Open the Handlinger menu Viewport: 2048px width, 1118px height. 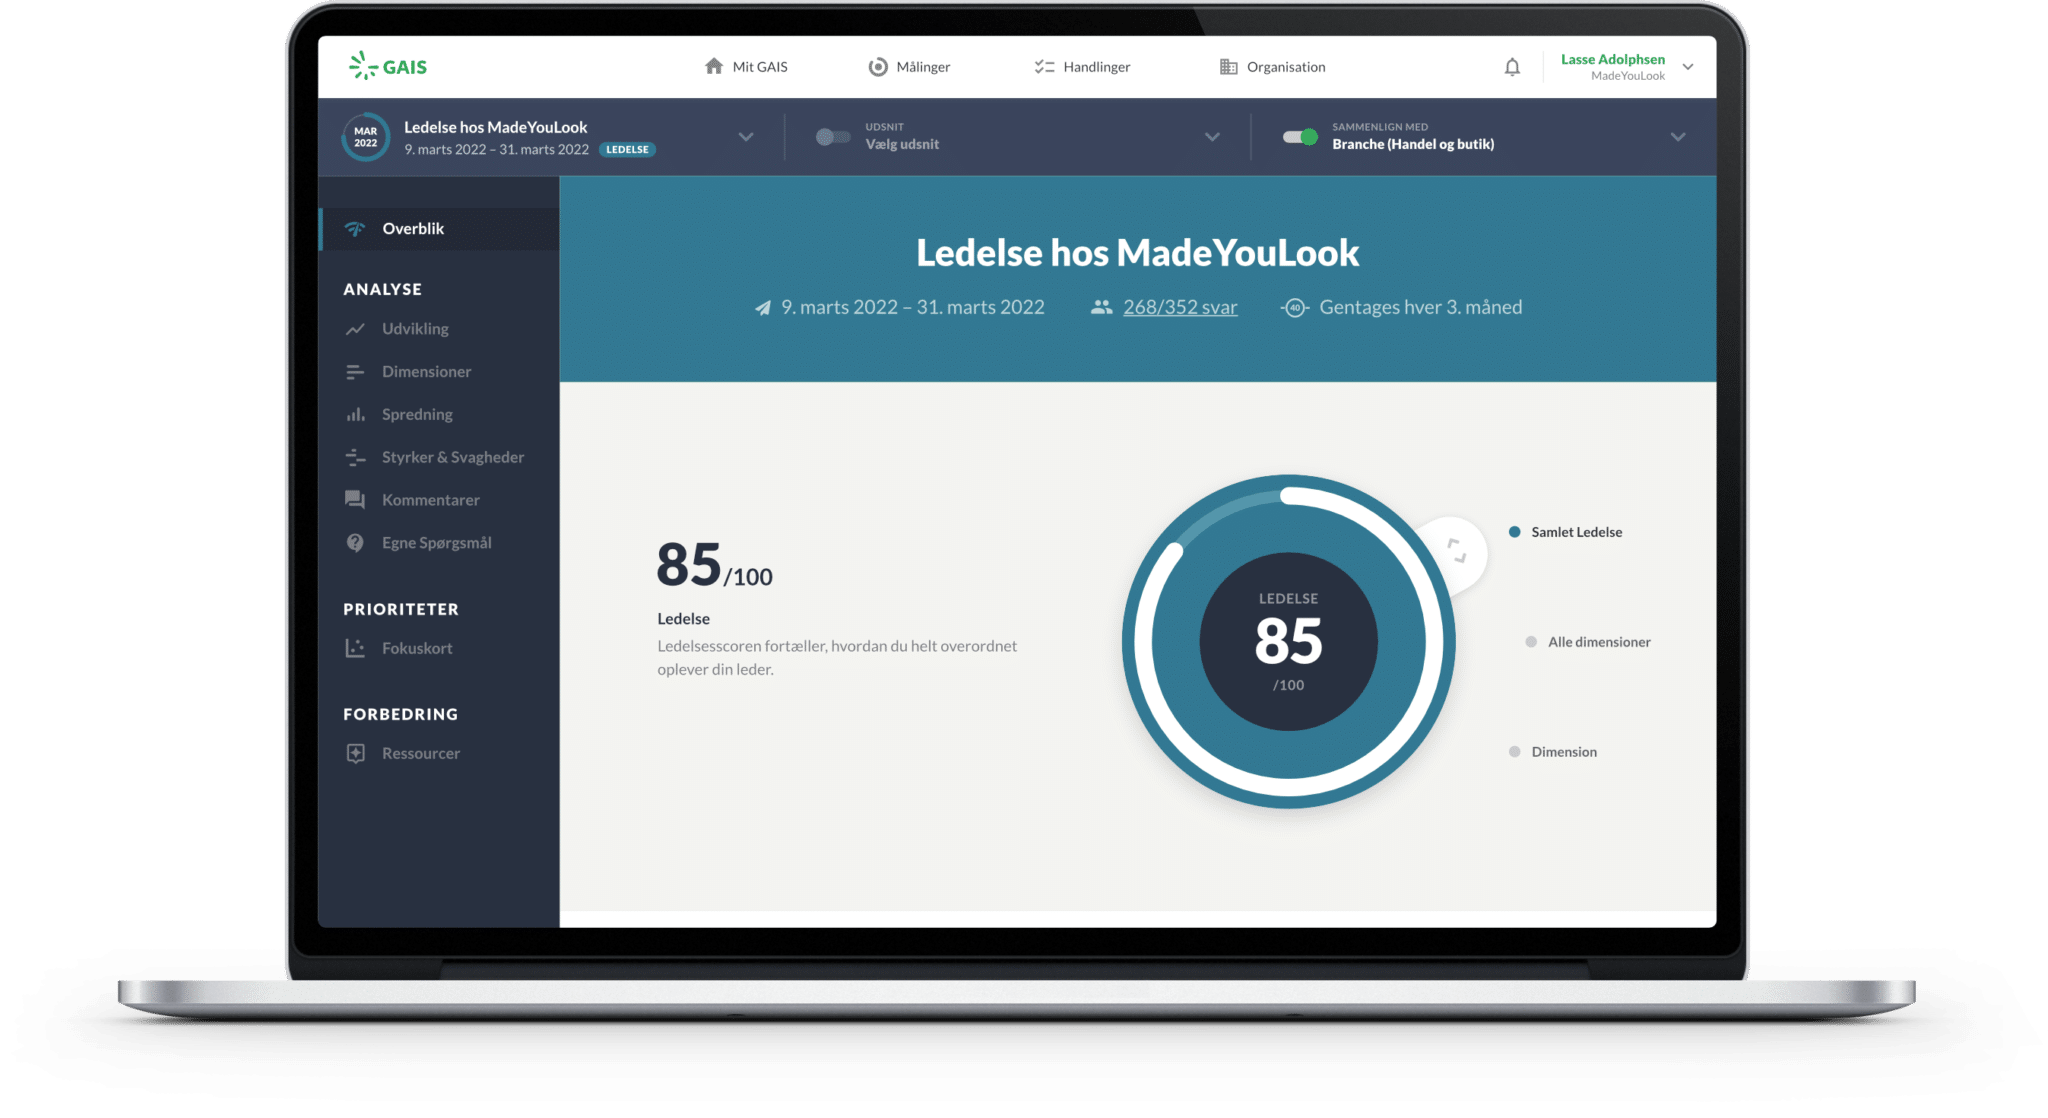pos(1082,67)
